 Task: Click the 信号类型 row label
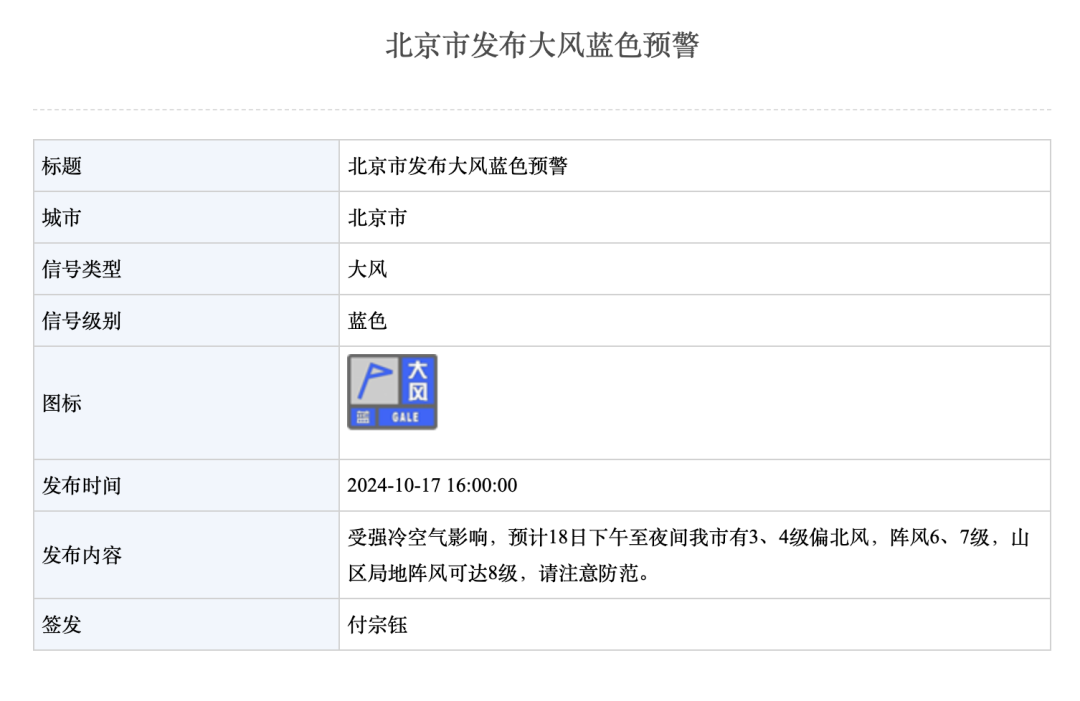coord(82,270)
